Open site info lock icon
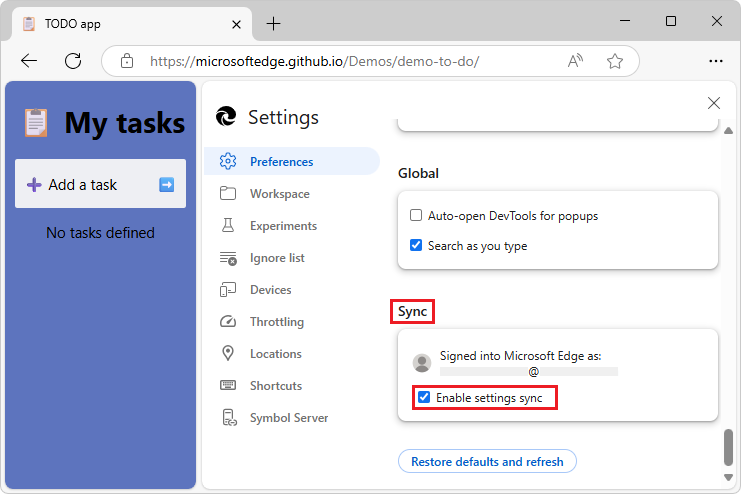This screenshot has height=494, width=741. 127,61
